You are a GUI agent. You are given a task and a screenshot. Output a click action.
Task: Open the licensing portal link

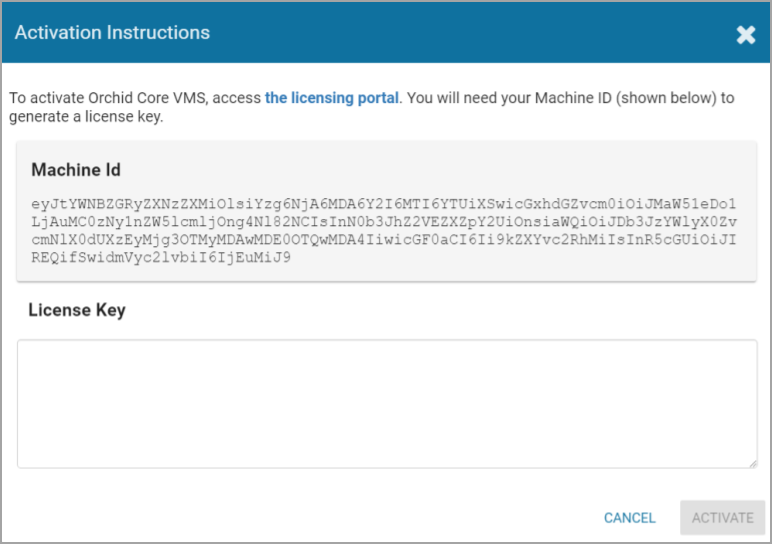pyautogui.click(x=332, y=98)
